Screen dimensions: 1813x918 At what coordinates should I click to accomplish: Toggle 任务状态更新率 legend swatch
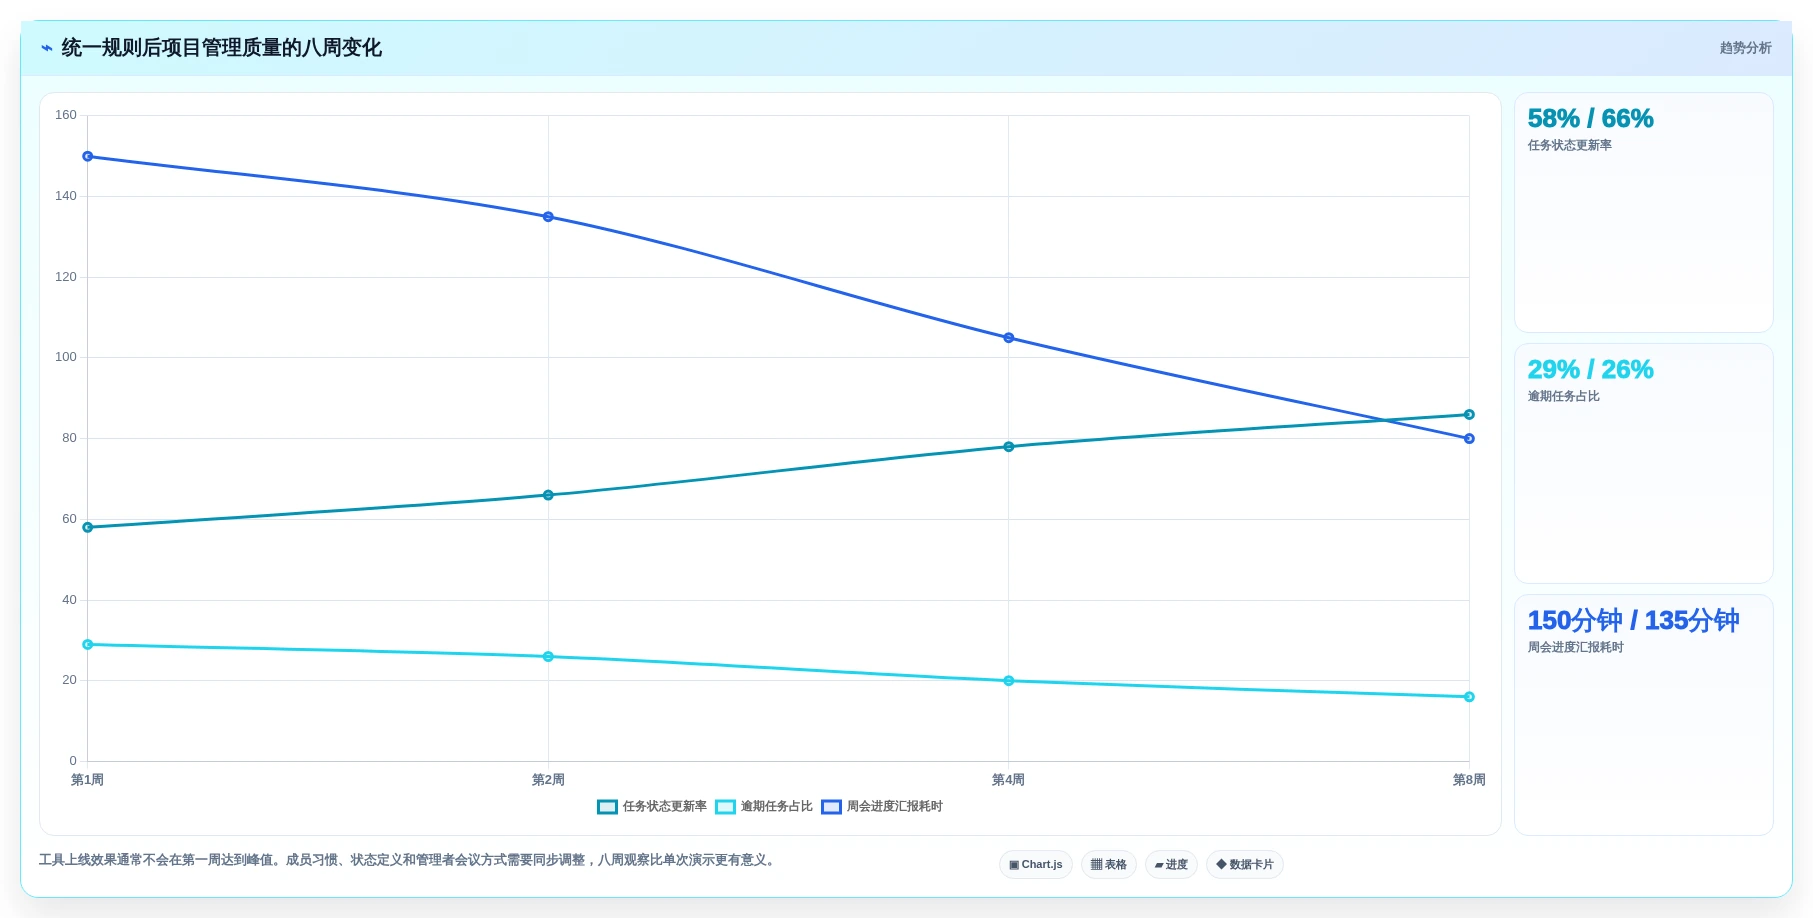(x=607, y=807)
